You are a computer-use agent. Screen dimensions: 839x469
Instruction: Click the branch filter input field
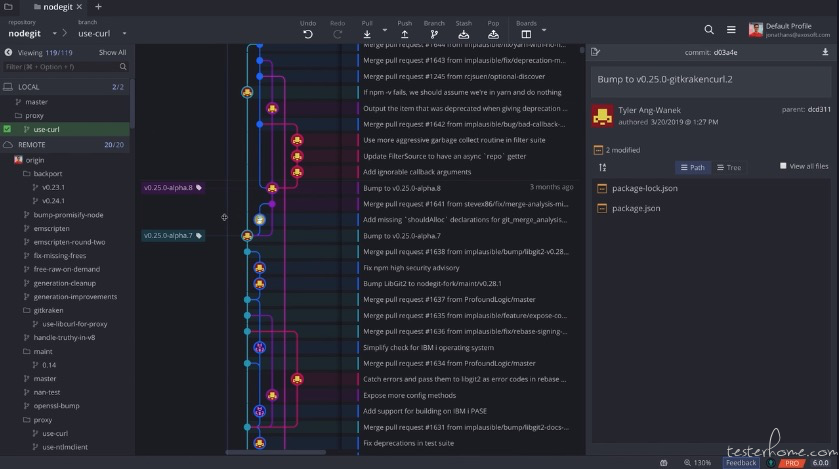point(65,67)
